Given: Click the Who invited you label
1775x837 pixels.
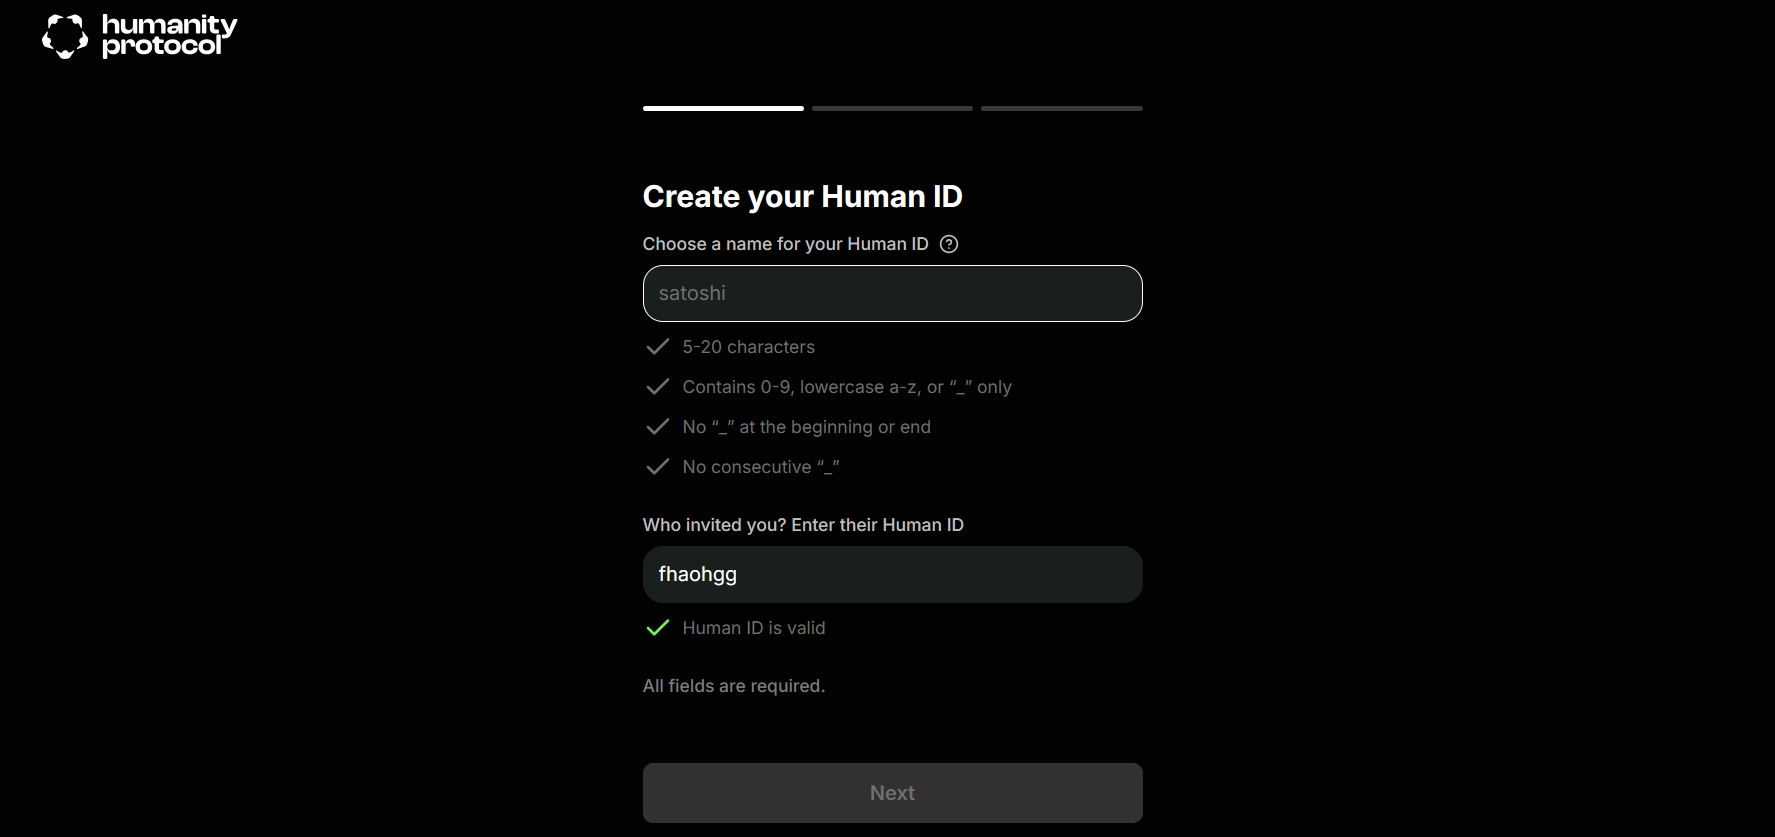Looking at the screenshot, I should (x=803, y=525).
